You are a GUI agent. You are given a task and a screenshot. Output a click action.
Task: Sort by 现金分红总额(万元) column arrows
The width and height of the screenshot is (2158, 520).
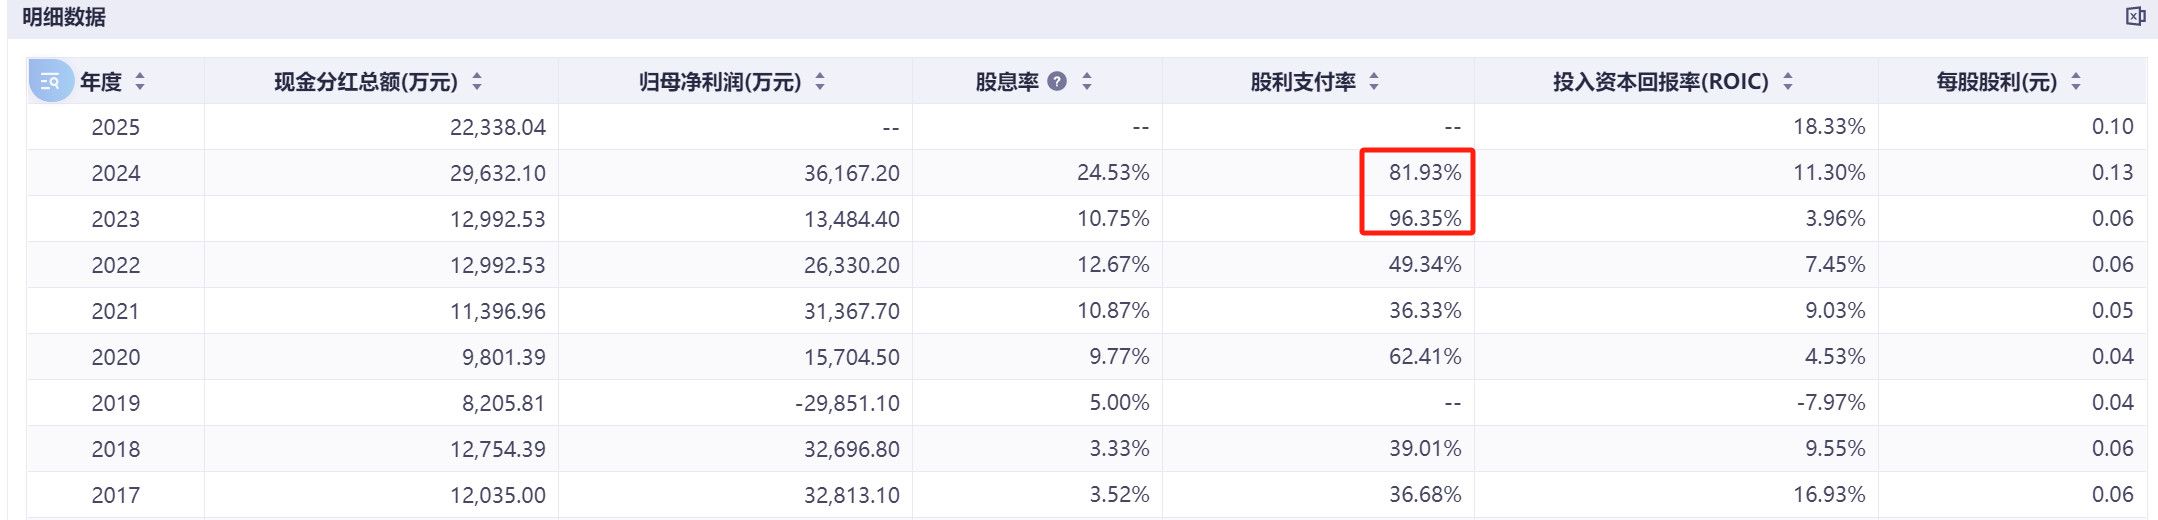[x=477, y=82]
